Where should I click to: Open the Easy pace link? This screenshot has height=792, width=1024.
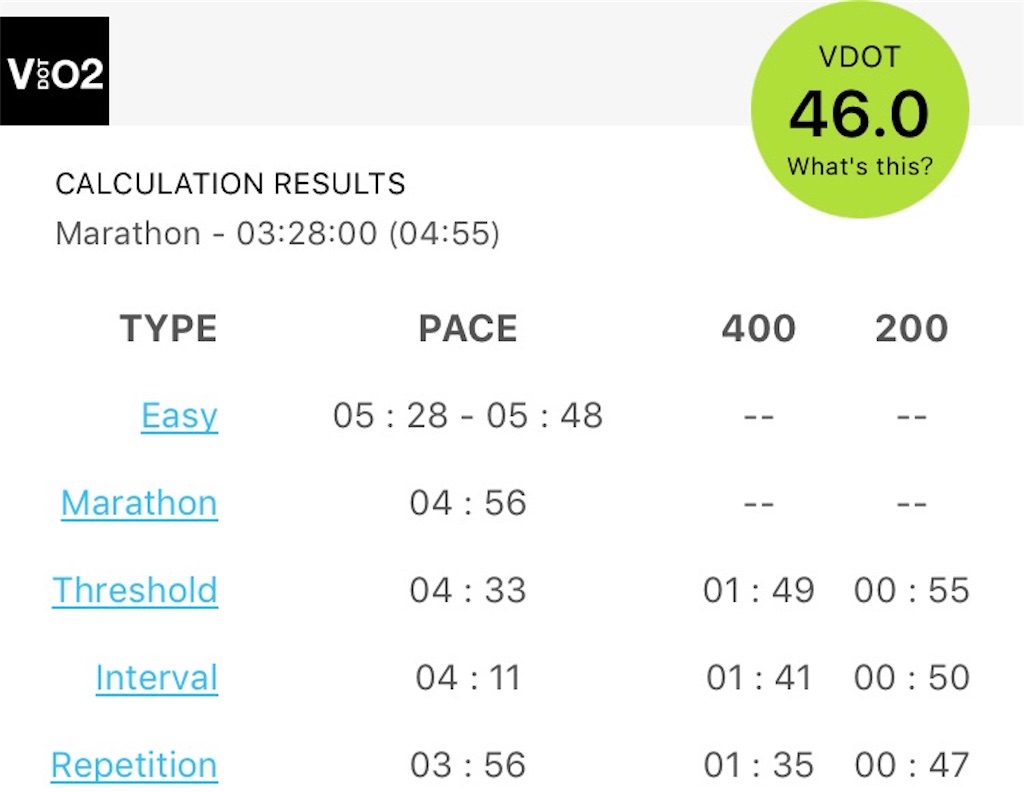(x=180, y=416)
